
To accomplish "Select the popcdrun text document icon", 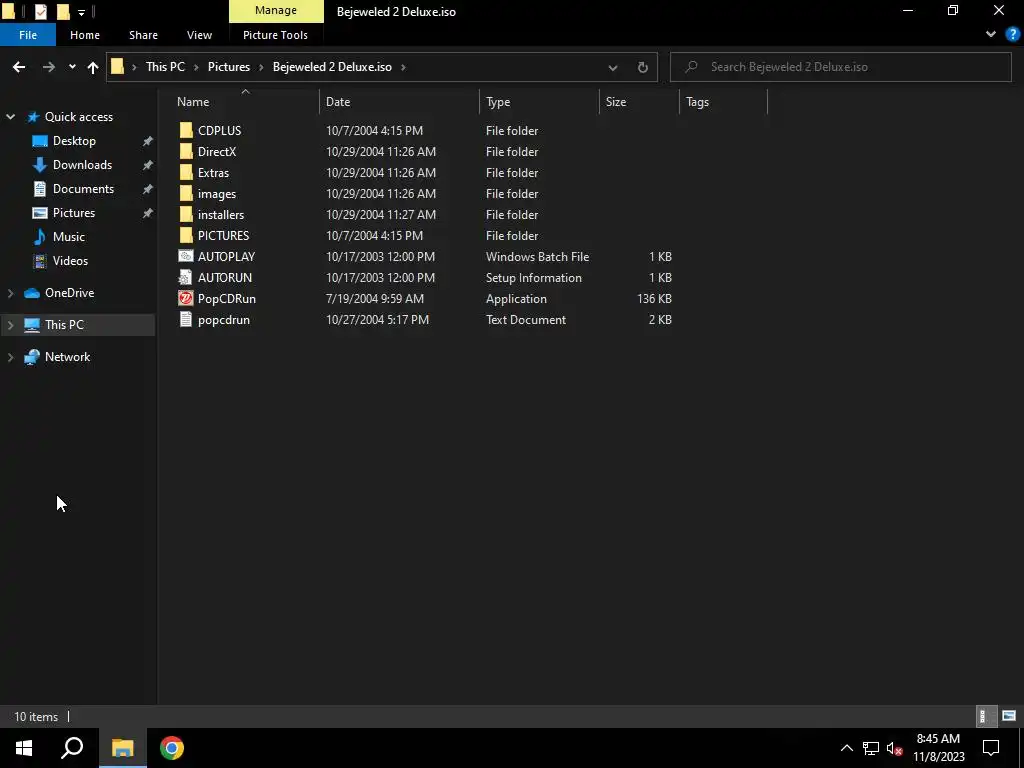I will (186, 319).
